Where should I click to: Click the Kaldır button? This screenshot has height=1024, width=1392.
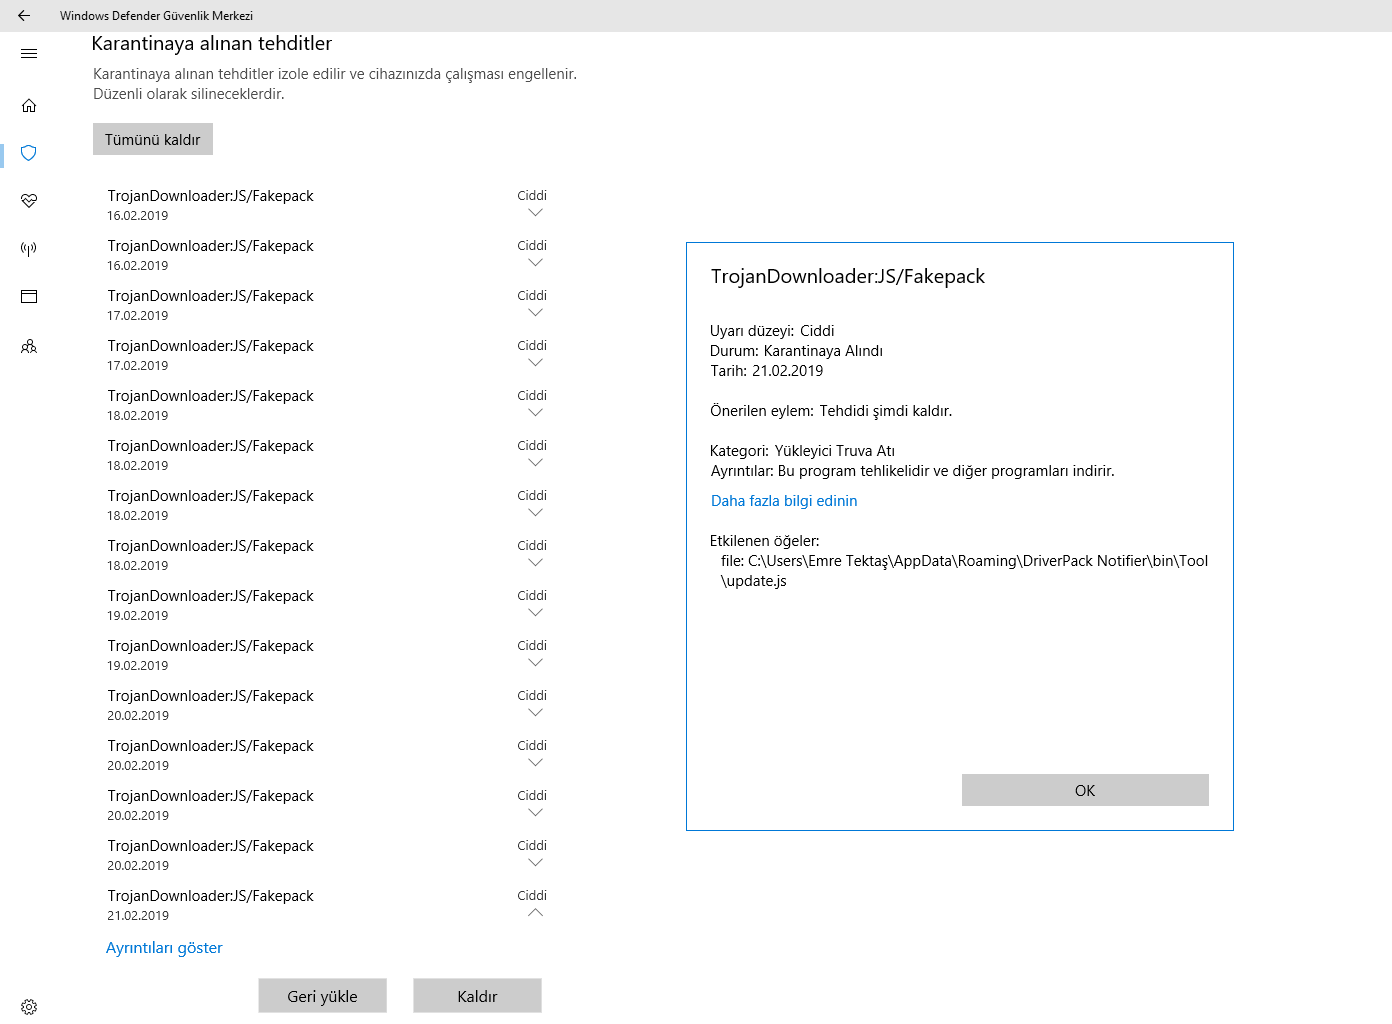coord(477,996)
